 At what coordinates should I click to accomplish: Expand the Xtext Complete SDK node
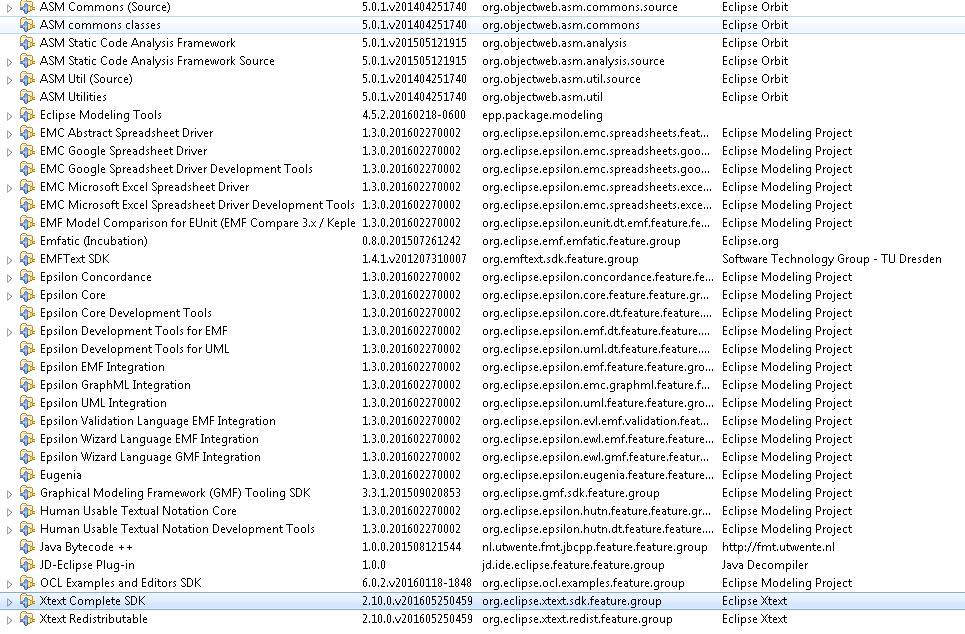pos(9,602)
